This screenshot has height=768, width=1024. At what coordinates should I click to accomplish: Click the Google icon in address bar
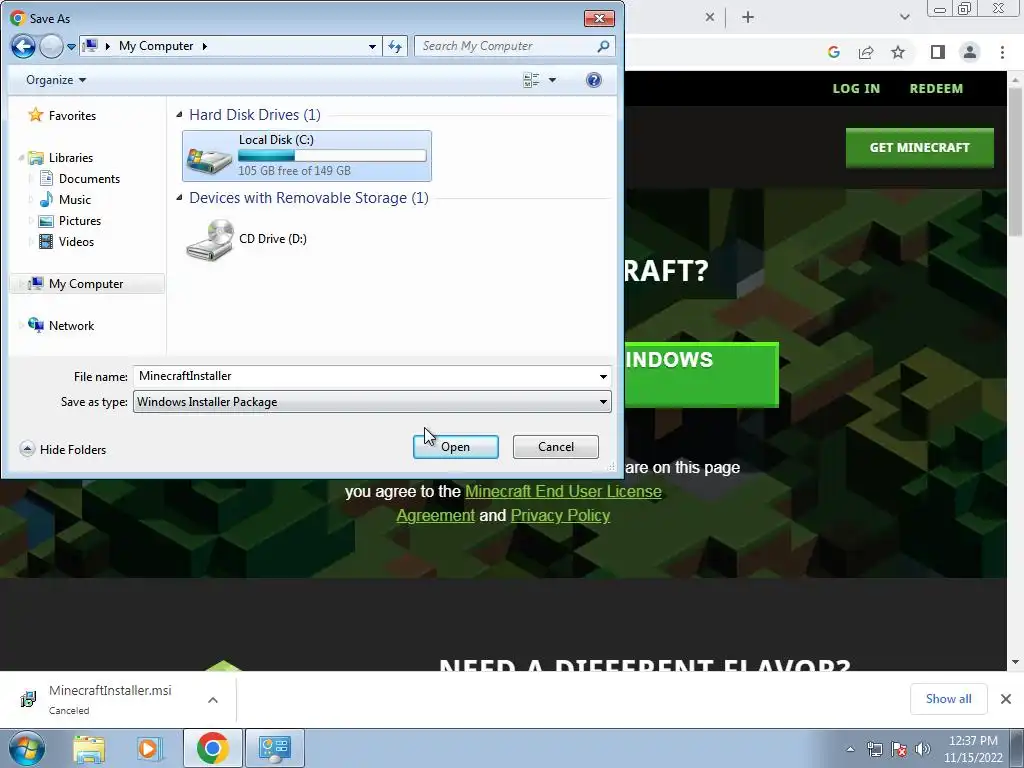pos(834,52)
